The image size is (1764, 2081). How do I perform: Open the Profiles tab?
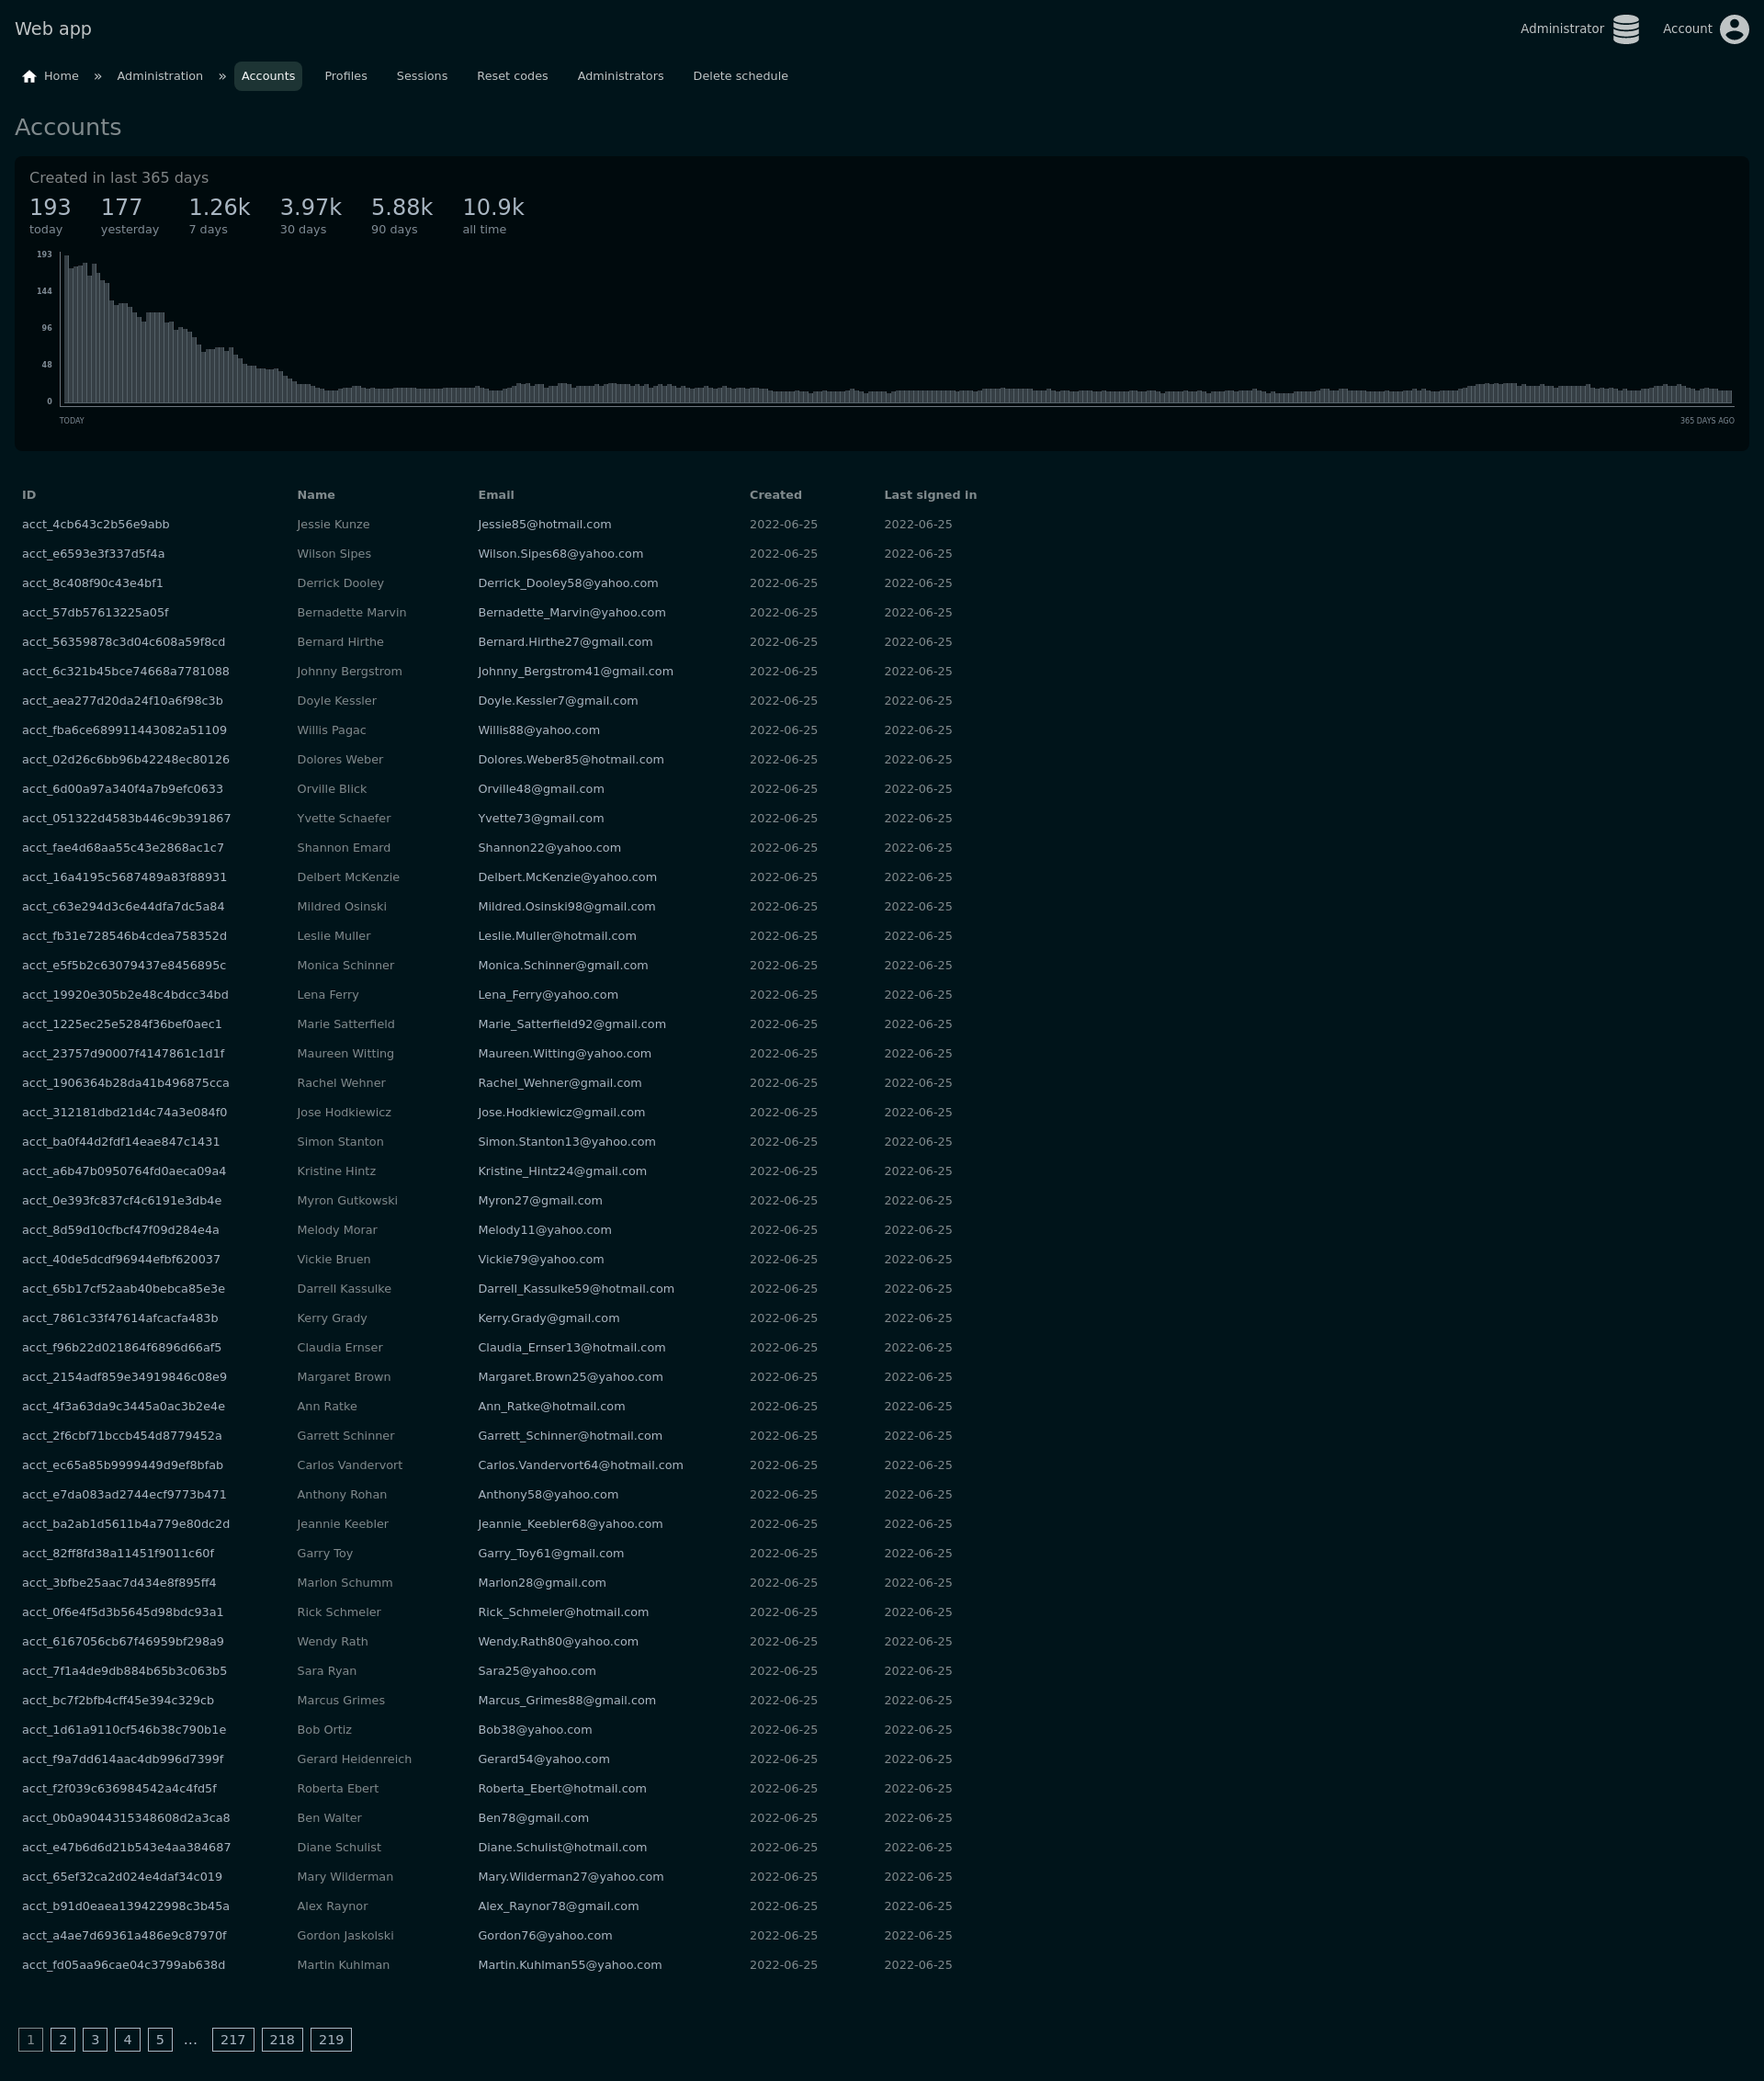(345, 76)
